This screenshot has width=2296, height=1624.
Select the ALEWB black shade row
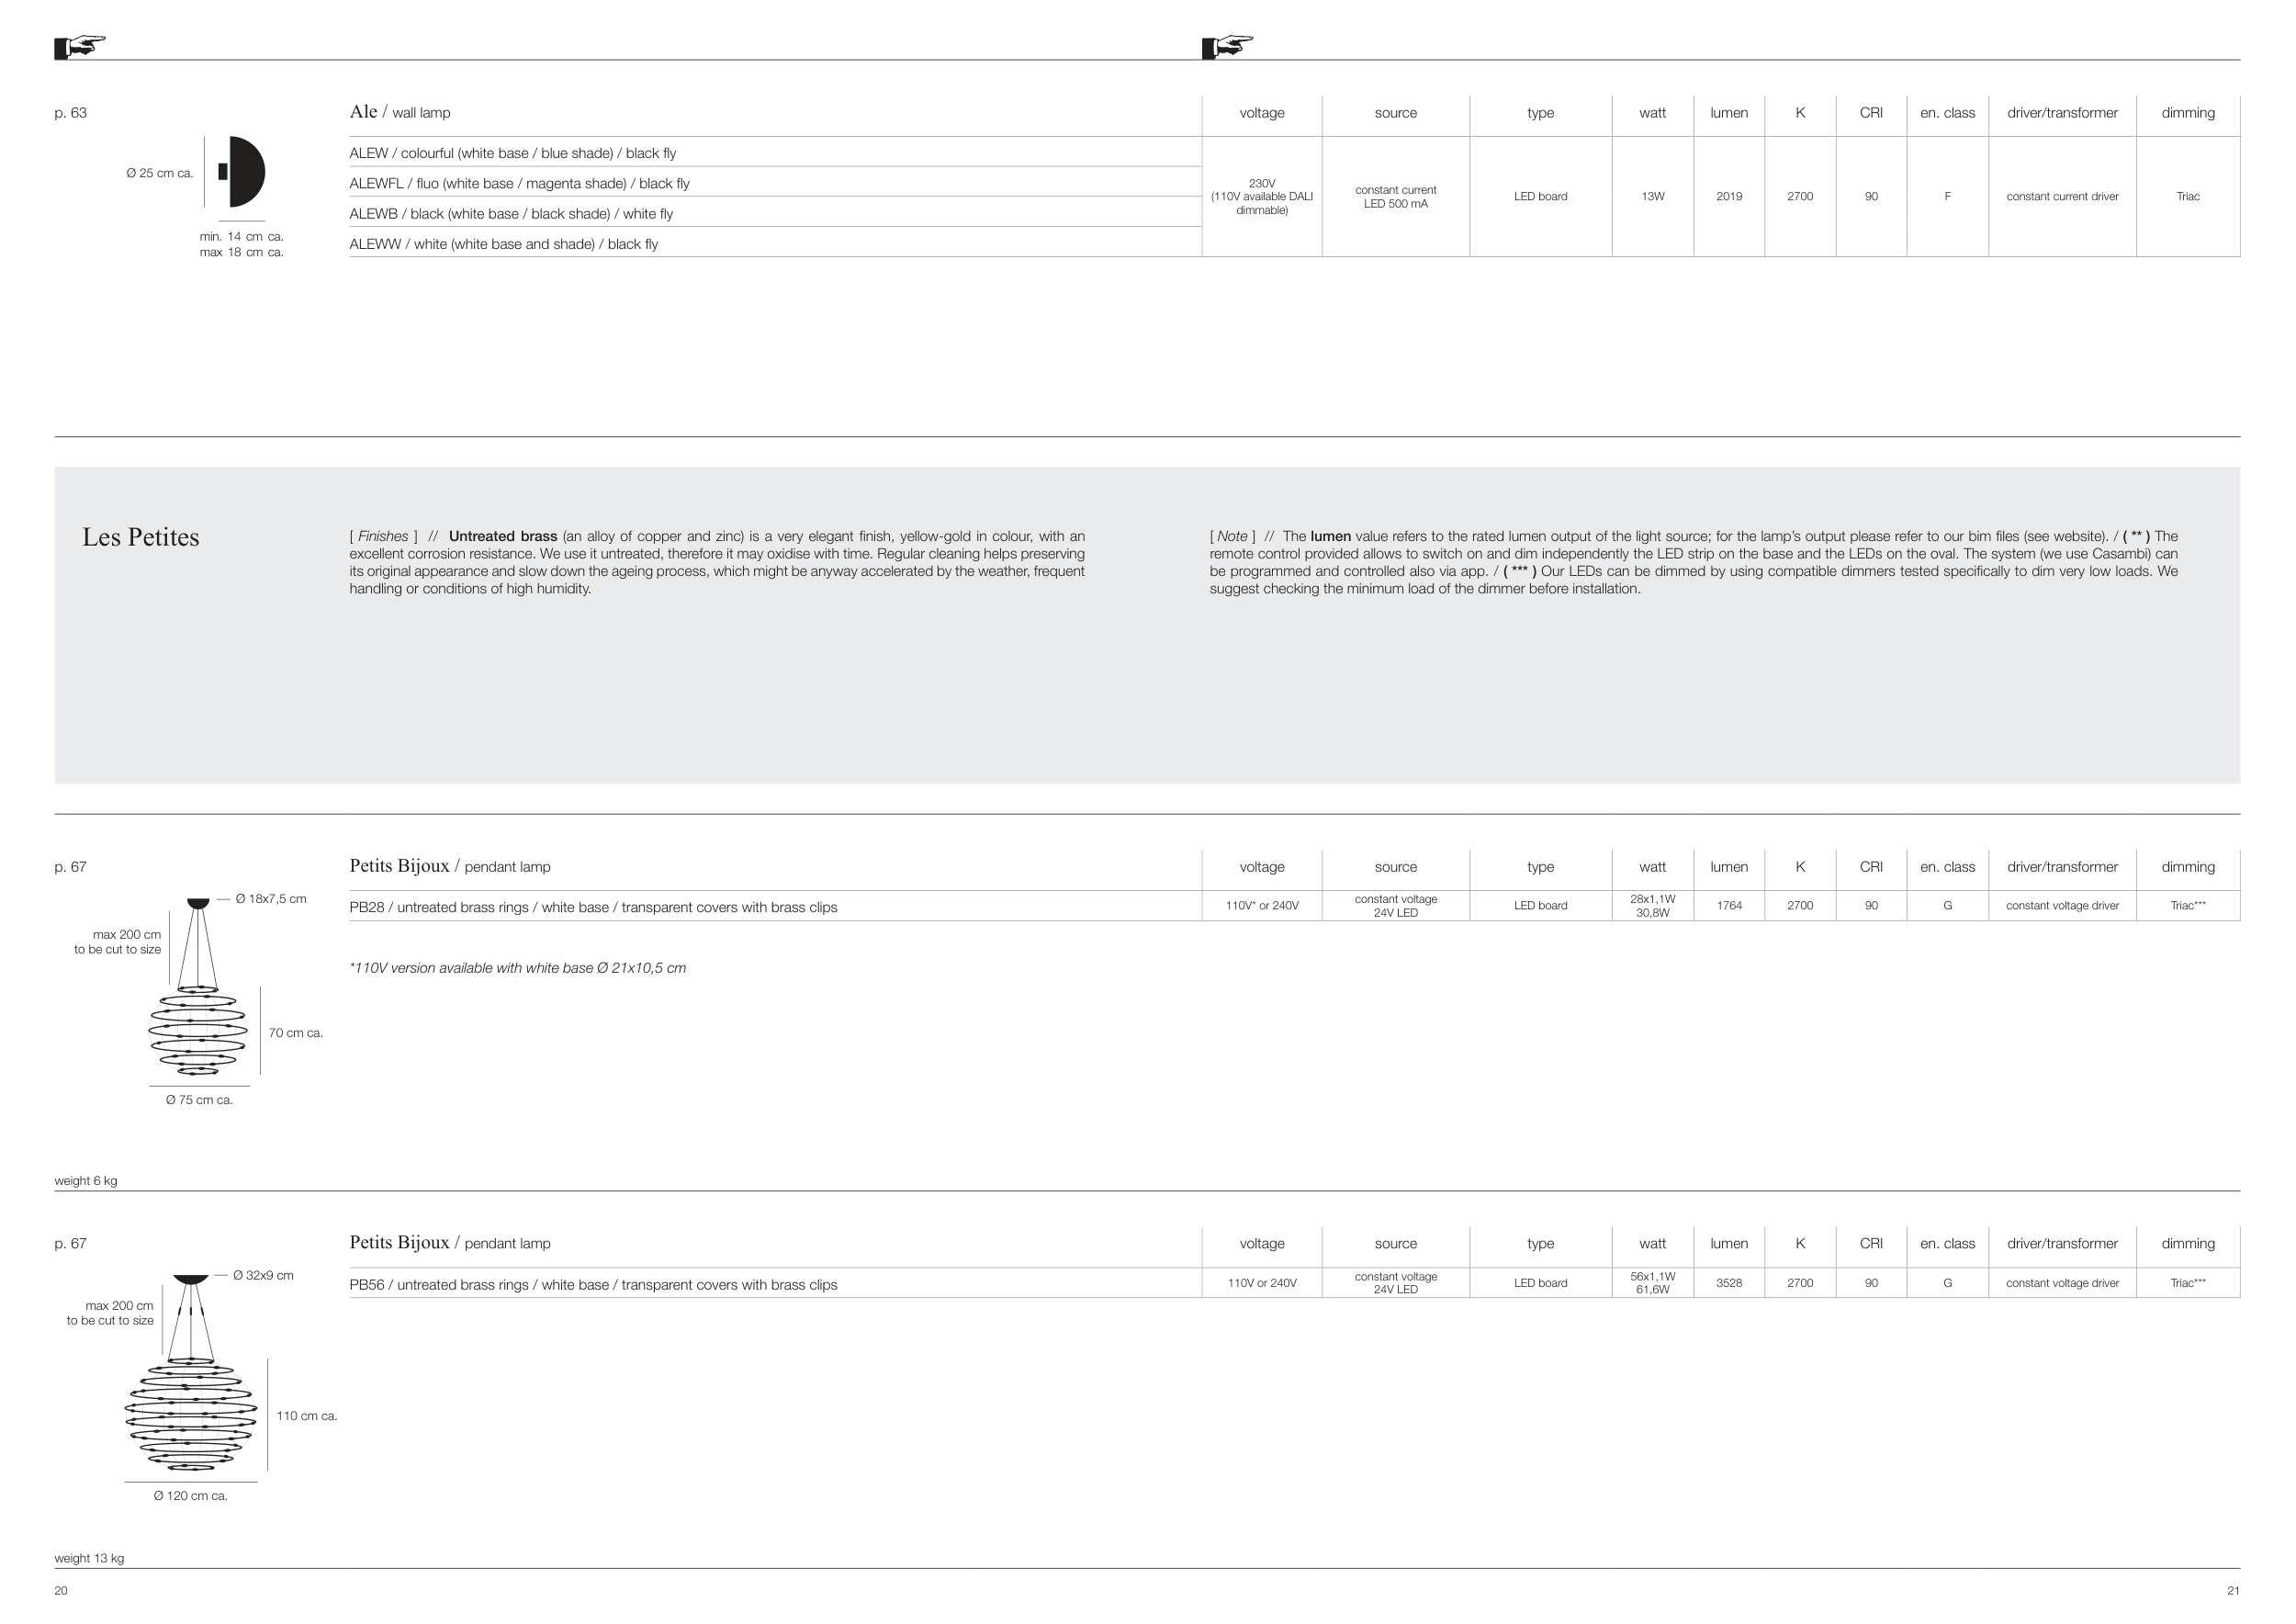[x=511, y=214]
